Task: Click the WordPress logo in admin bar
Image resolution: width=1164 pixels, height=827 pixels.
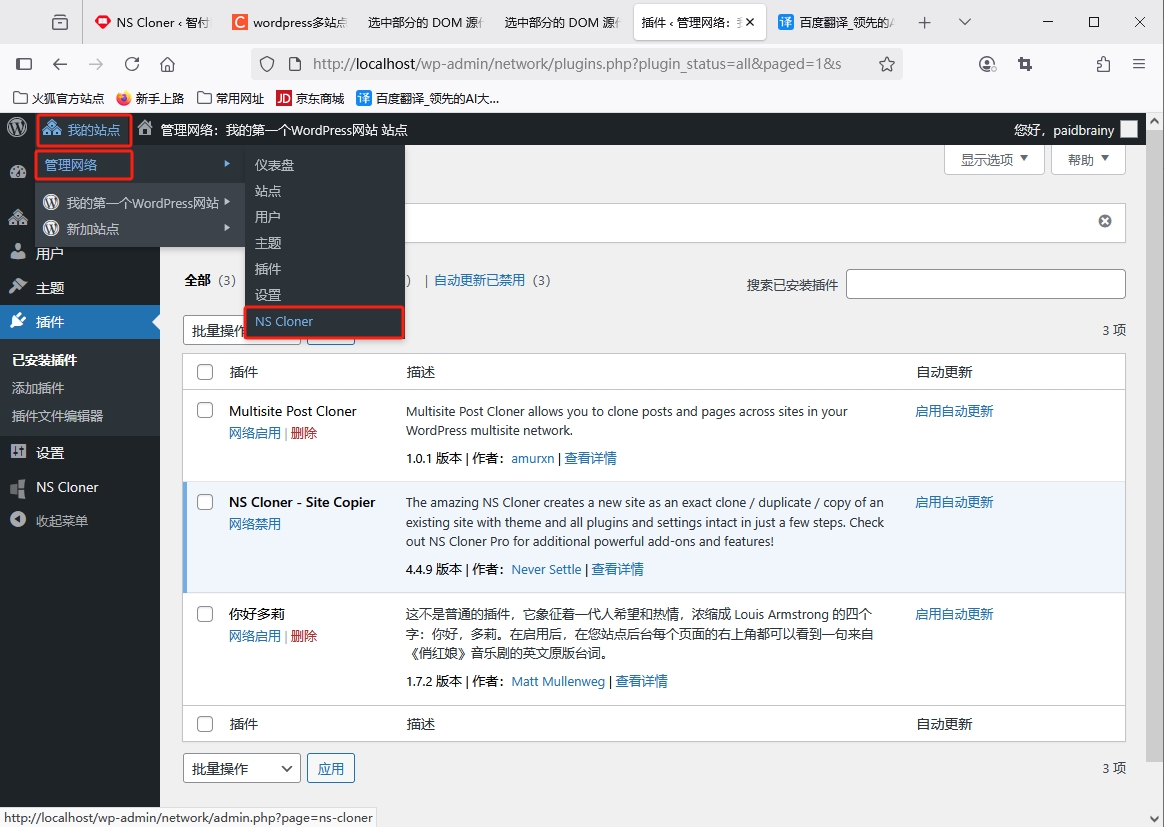Action: (17, 128)
